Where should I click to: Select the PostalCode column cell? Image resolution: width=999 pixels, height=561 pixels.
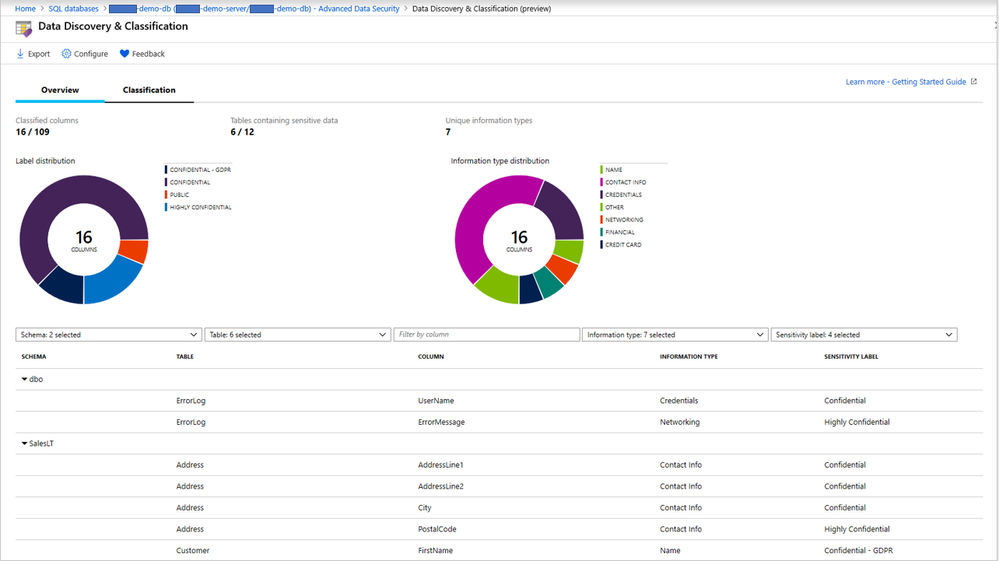437,529
